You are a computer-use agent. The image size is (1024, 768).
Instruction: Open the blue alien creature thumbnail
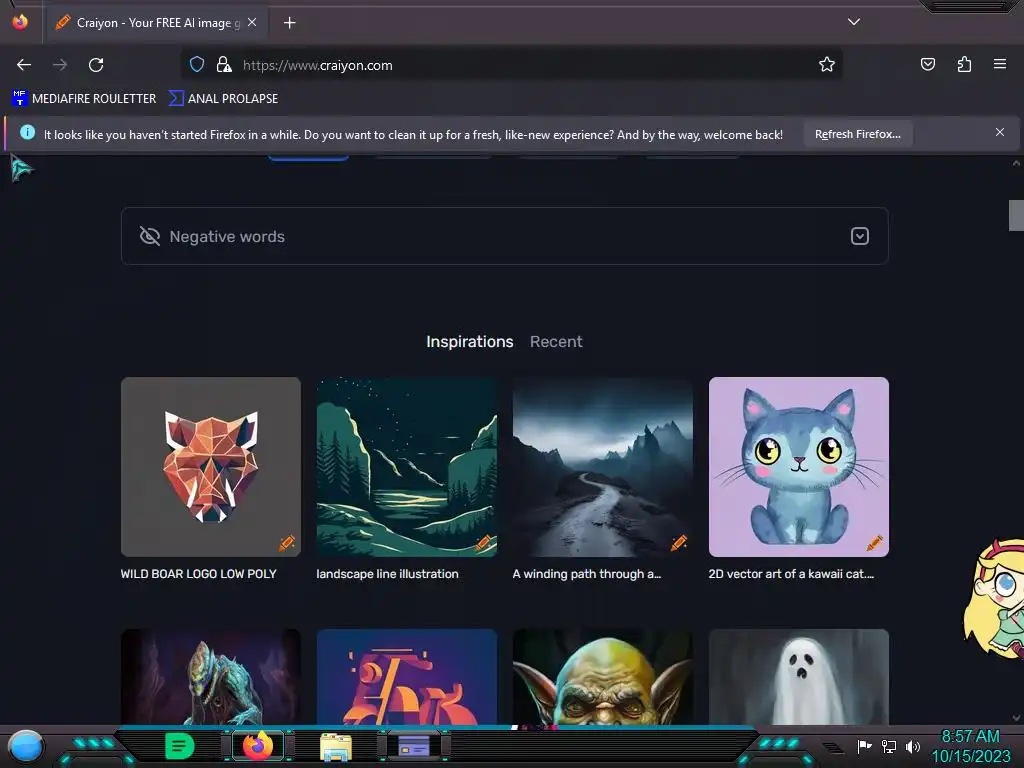pyautogui.click(x=211, y=677)
